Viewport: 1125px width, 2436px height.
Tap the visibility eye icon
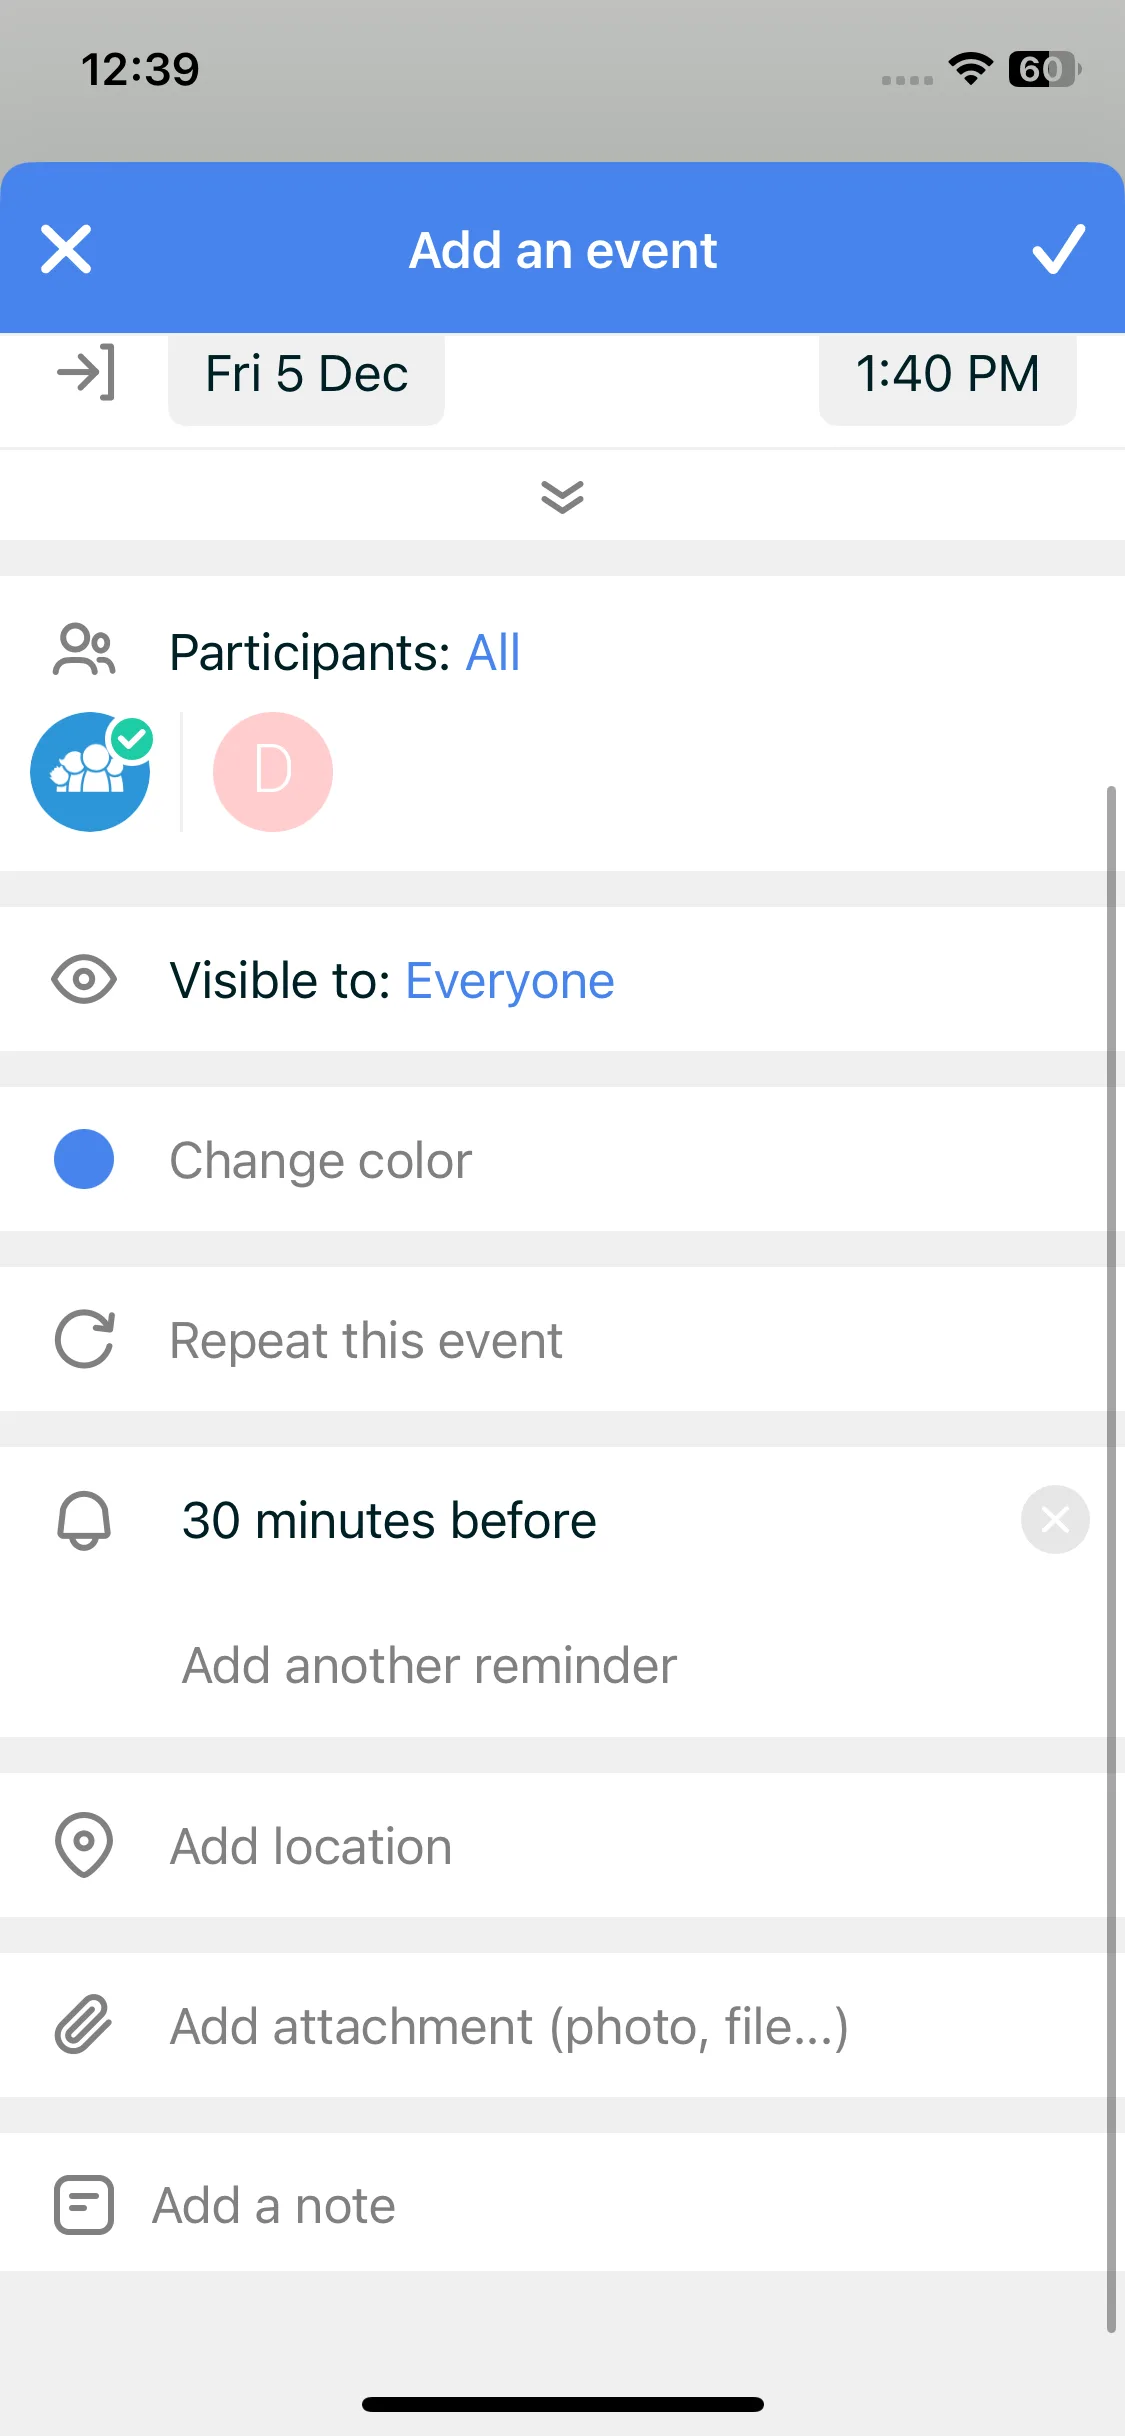click(x=84, y=979)
